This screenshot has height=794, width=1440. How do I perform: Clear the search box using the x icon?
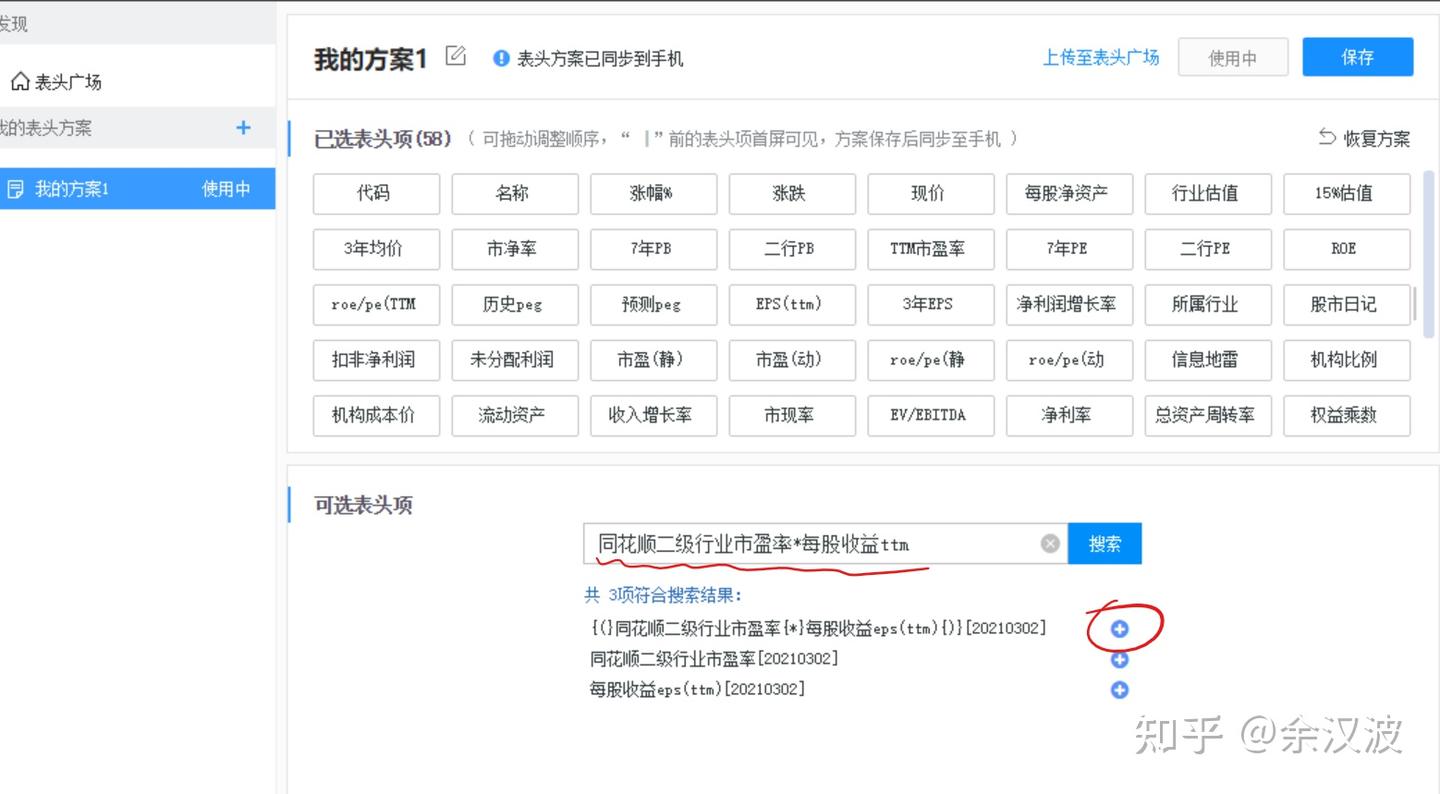pos(1049,543)
